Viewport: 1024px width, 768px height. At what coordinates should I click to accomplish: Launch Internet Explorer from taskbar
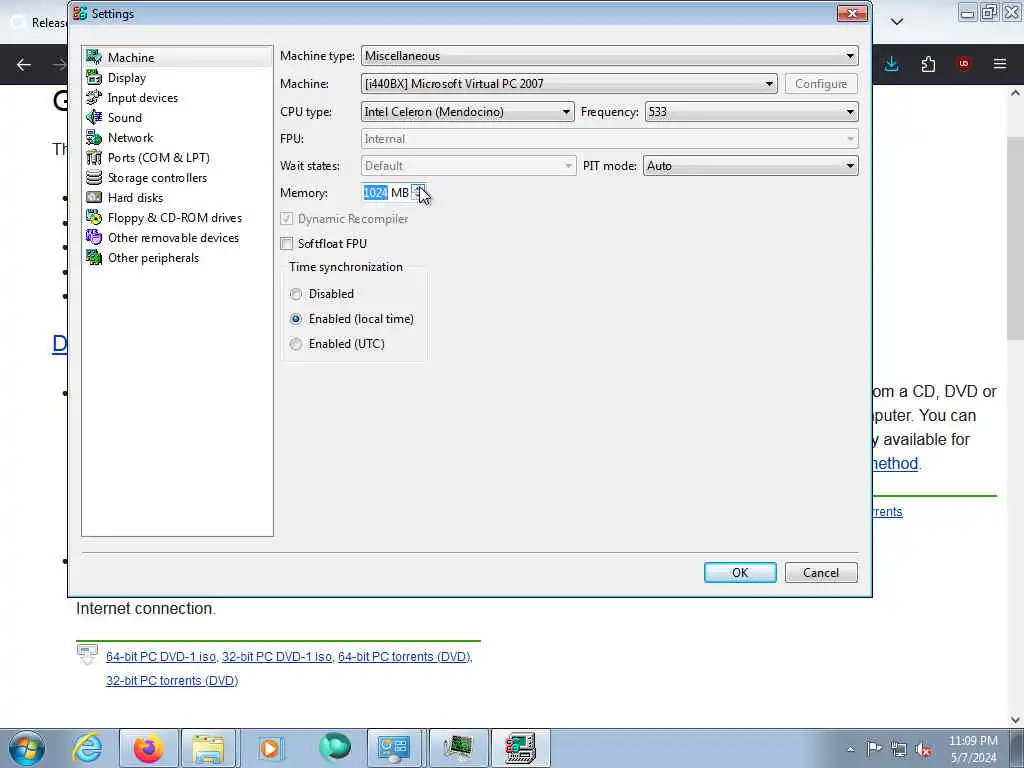pyautogui.click(x=87, y=748)
